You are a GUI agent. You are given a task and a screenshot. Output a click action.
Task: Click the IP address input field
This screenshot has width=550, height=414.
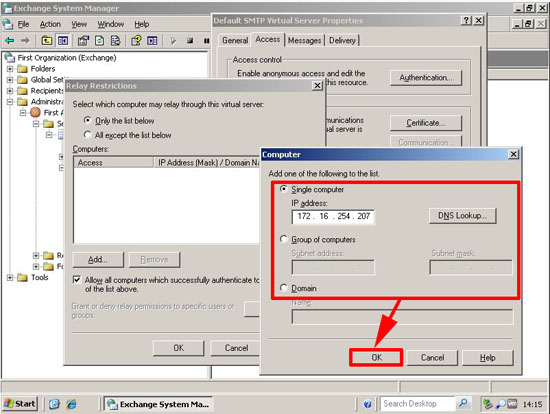(333, 216)
